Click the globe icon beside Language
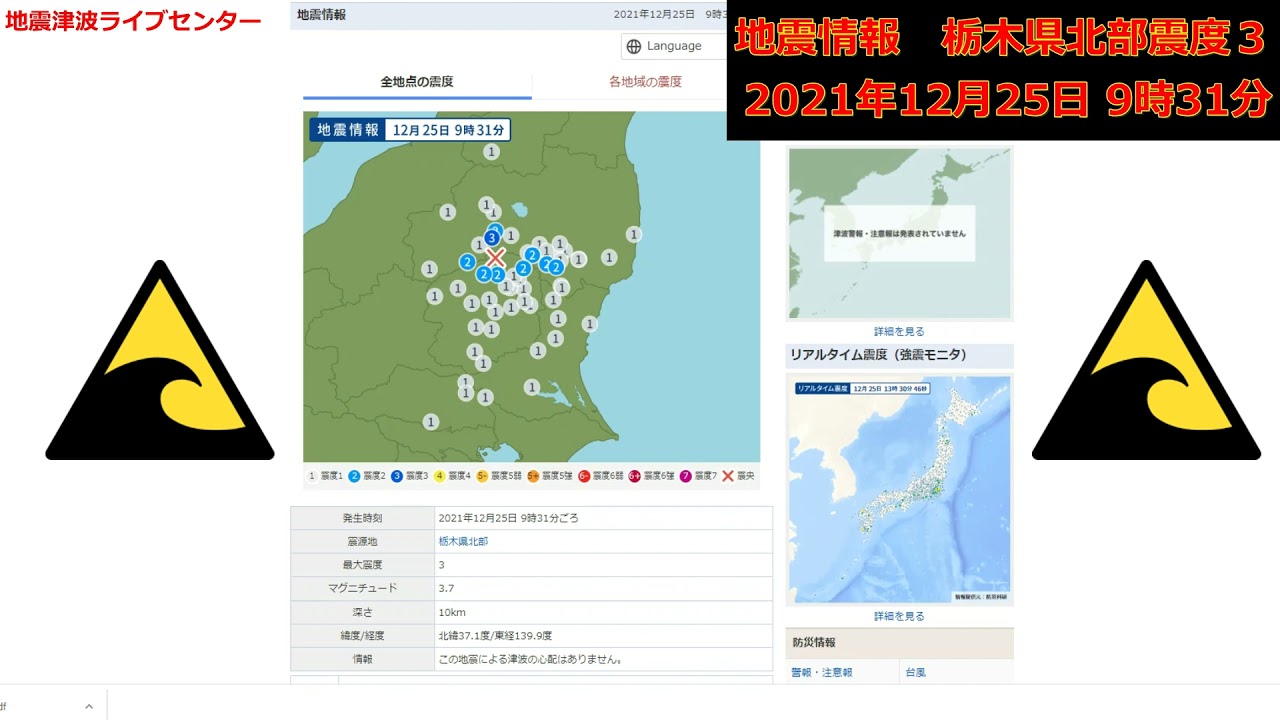Viewport: 1280px width, 720px height. tap(633, 46)
